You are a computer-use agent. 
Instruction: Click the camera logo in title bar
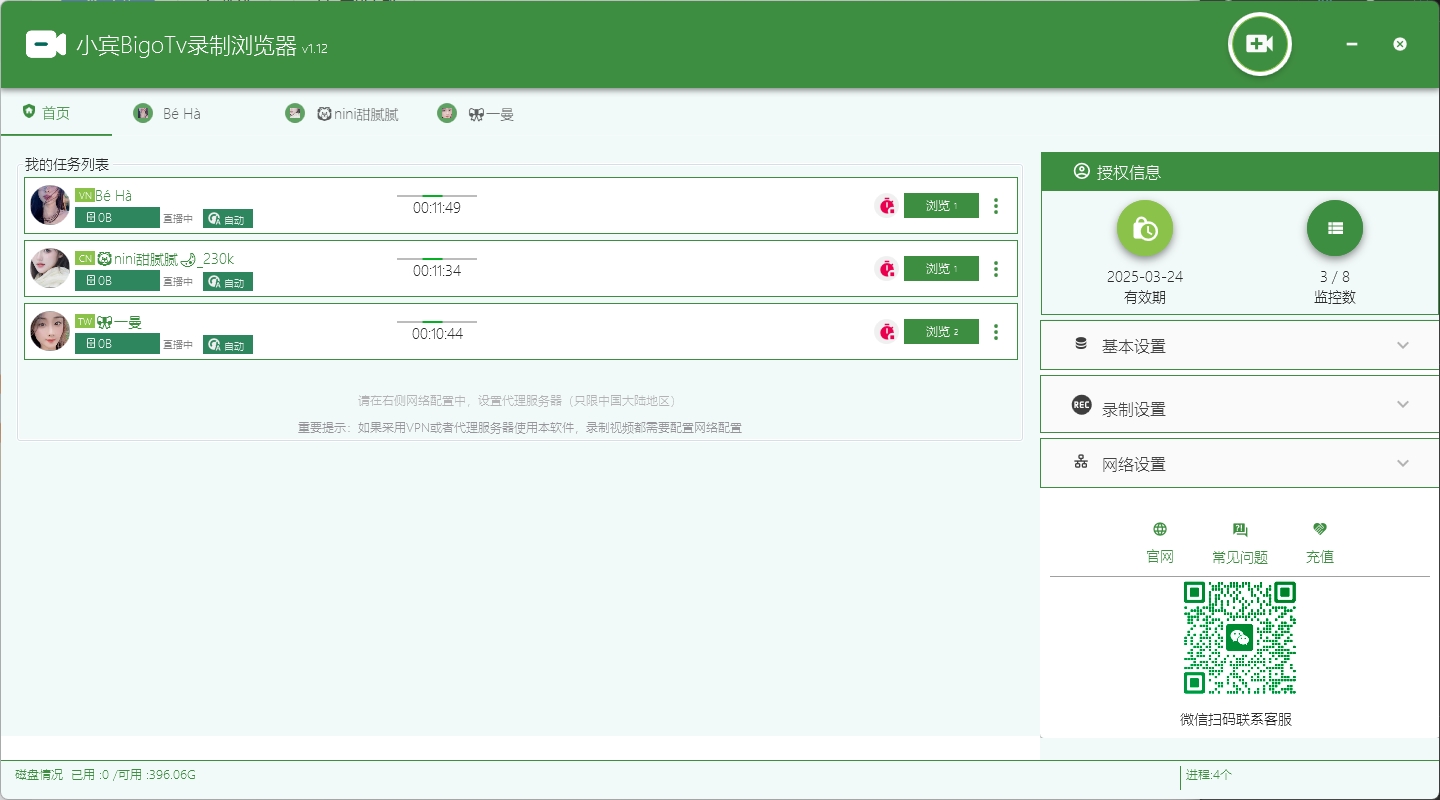coord(45,44)
